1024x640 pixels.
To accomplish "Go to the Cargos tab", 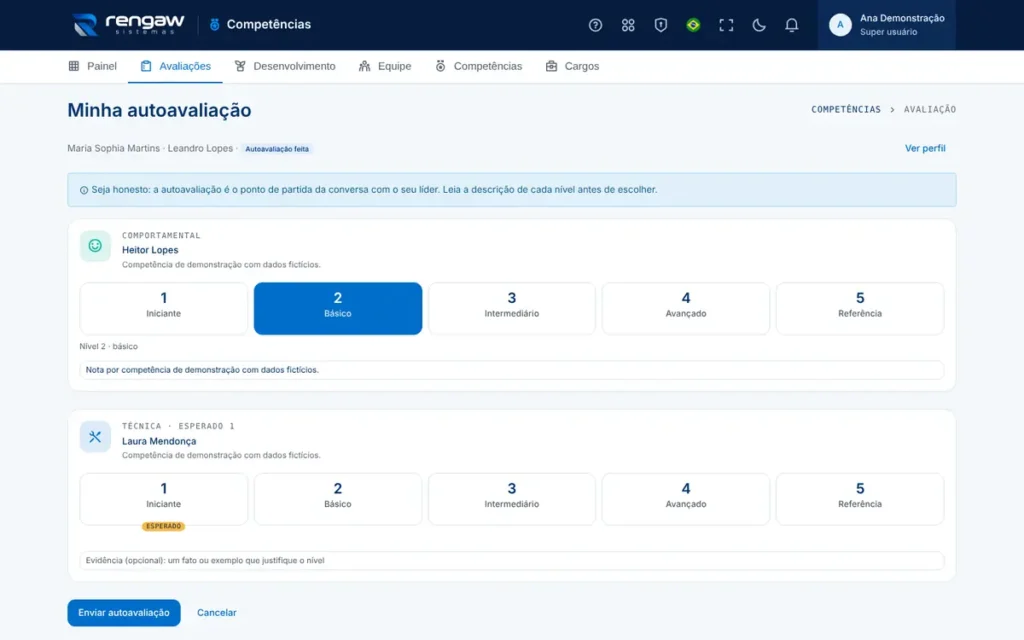I will pos(572,66).
